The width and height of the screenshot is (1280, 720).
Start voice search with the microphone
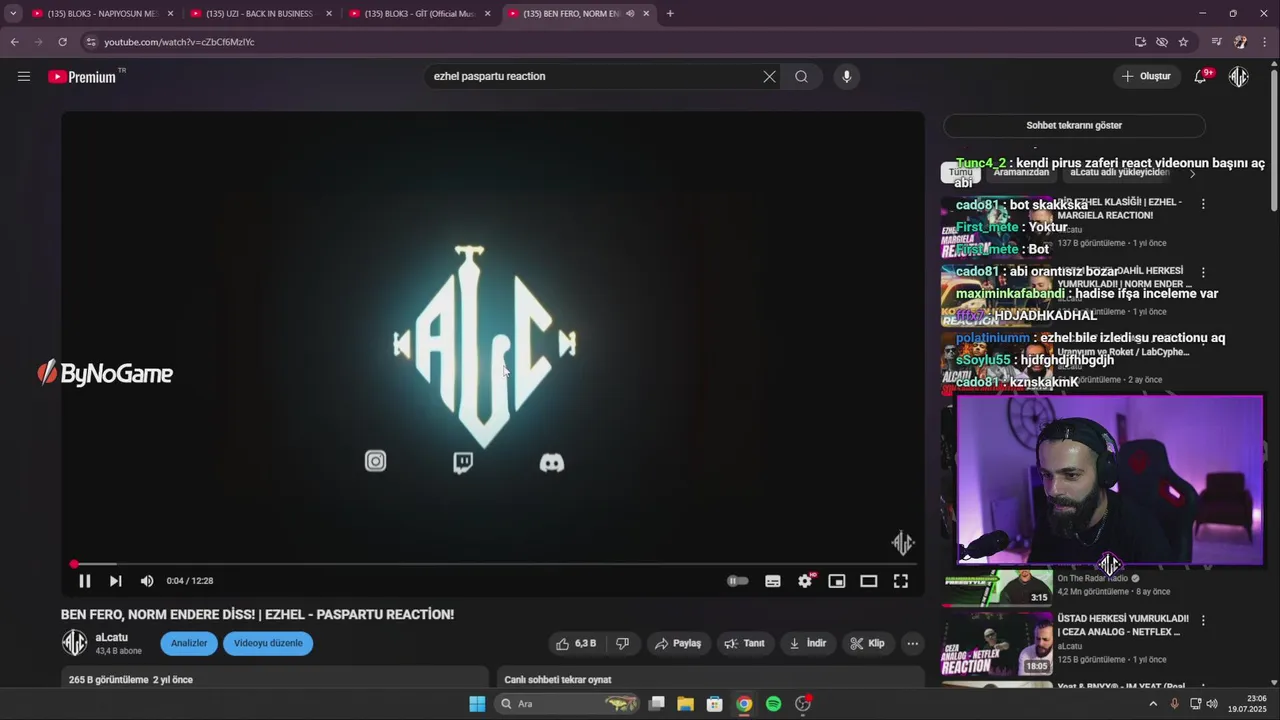point(846,76)
